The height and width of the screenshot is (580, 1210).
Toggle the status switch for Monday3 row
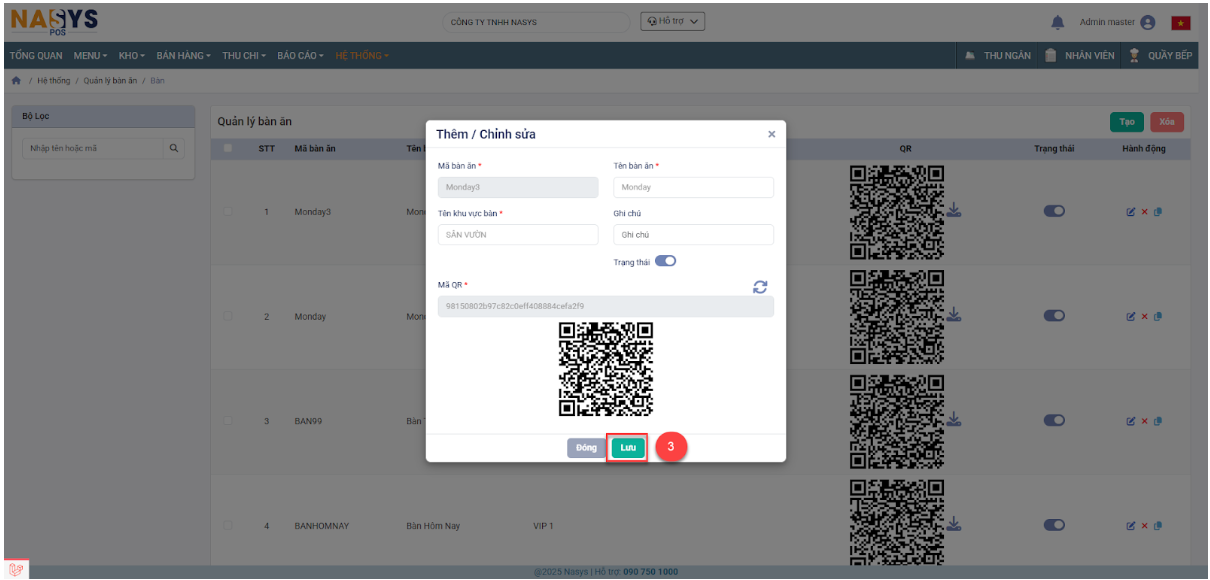[x=1054, y=211]
